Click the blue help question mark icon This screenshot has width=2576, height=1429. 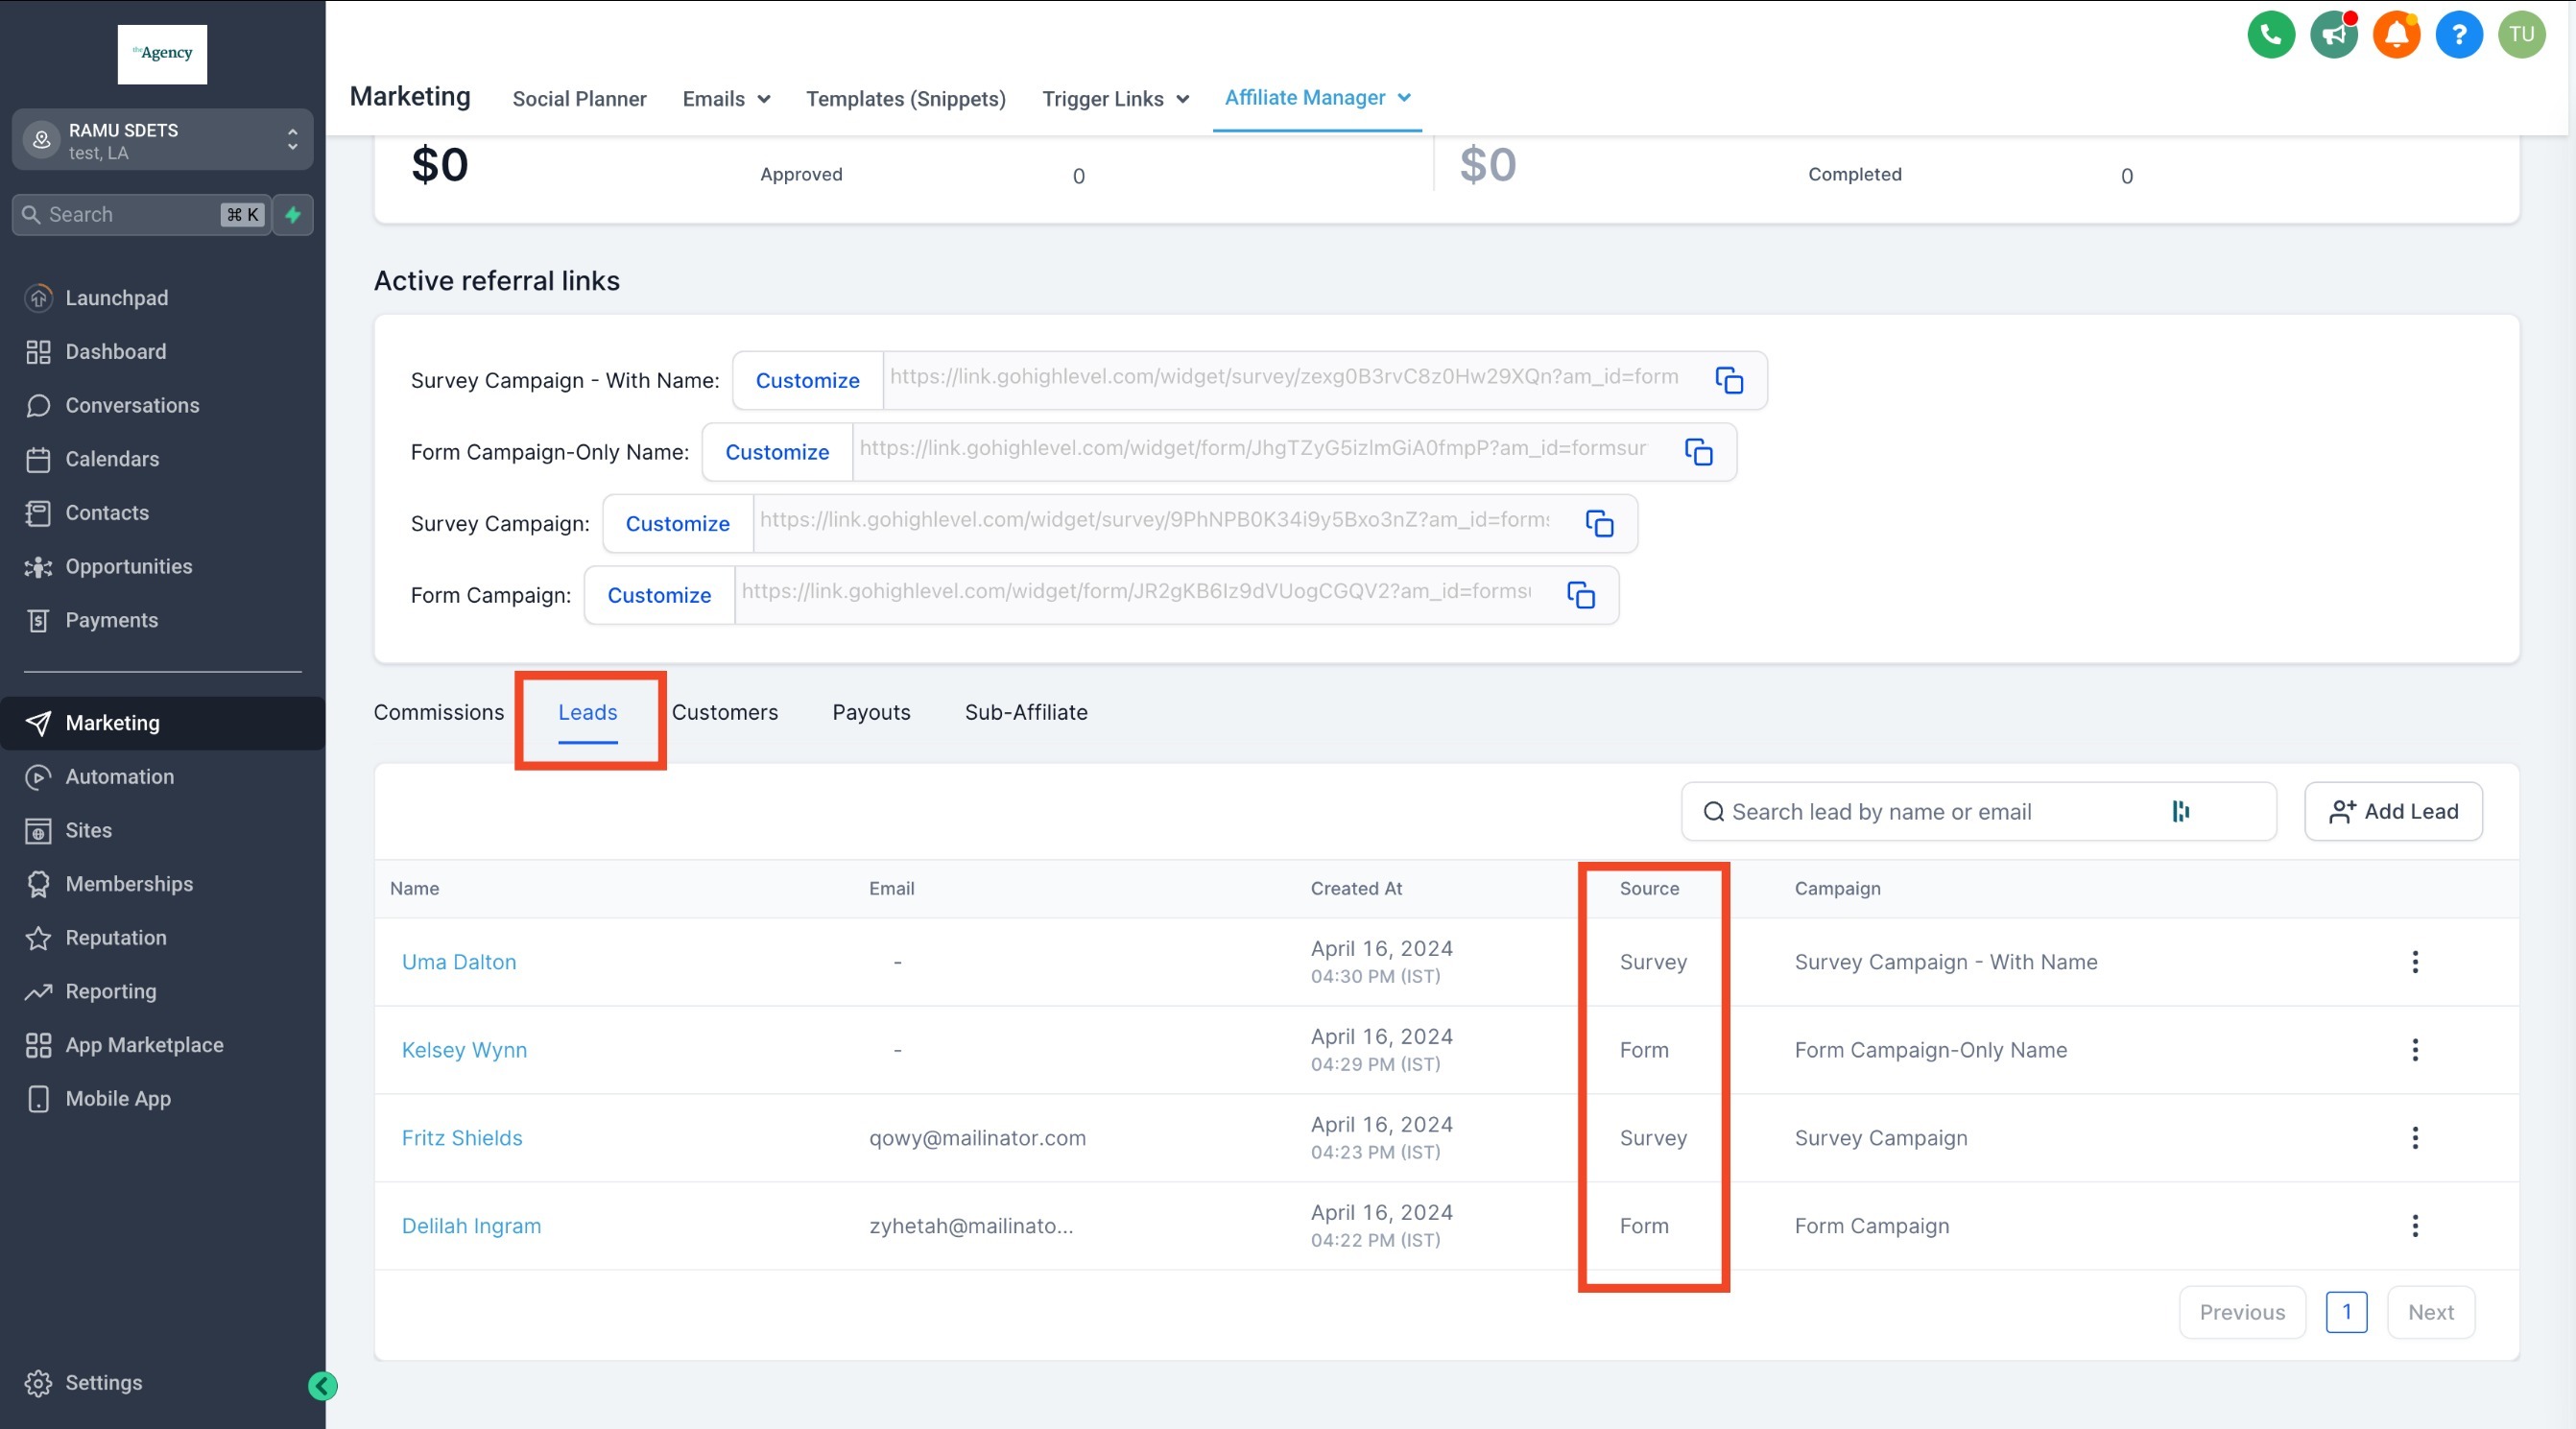[x=2458, y=35]
